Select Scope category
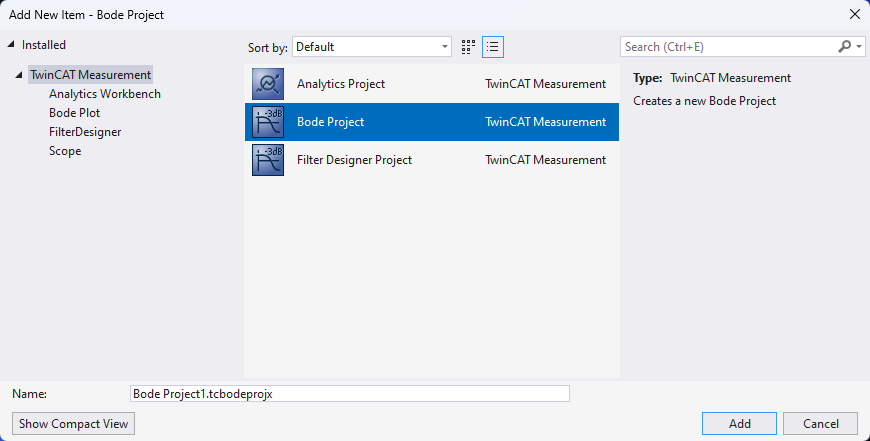The height and width of the screenshot is (441, 870). click(x=65, y=151)
